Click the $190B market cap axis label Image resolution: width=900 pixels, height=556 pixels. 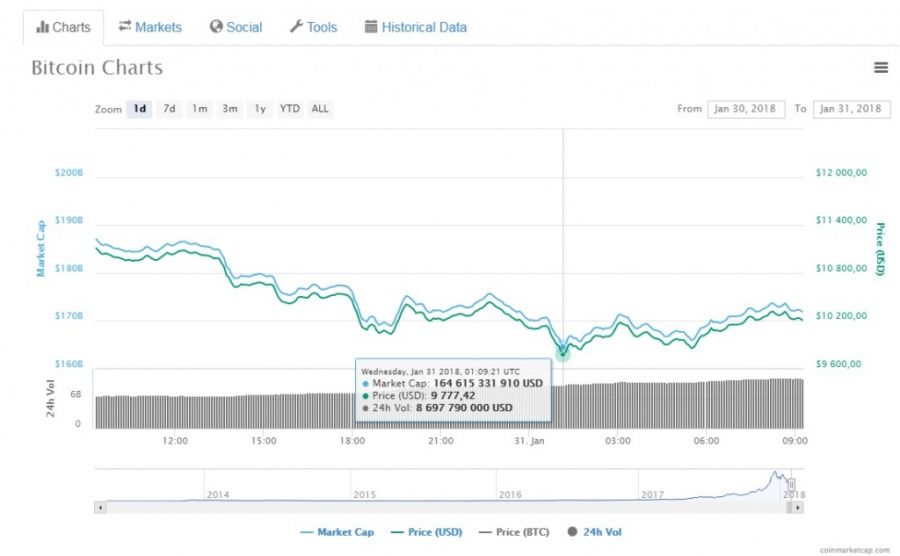click(69, 220)
